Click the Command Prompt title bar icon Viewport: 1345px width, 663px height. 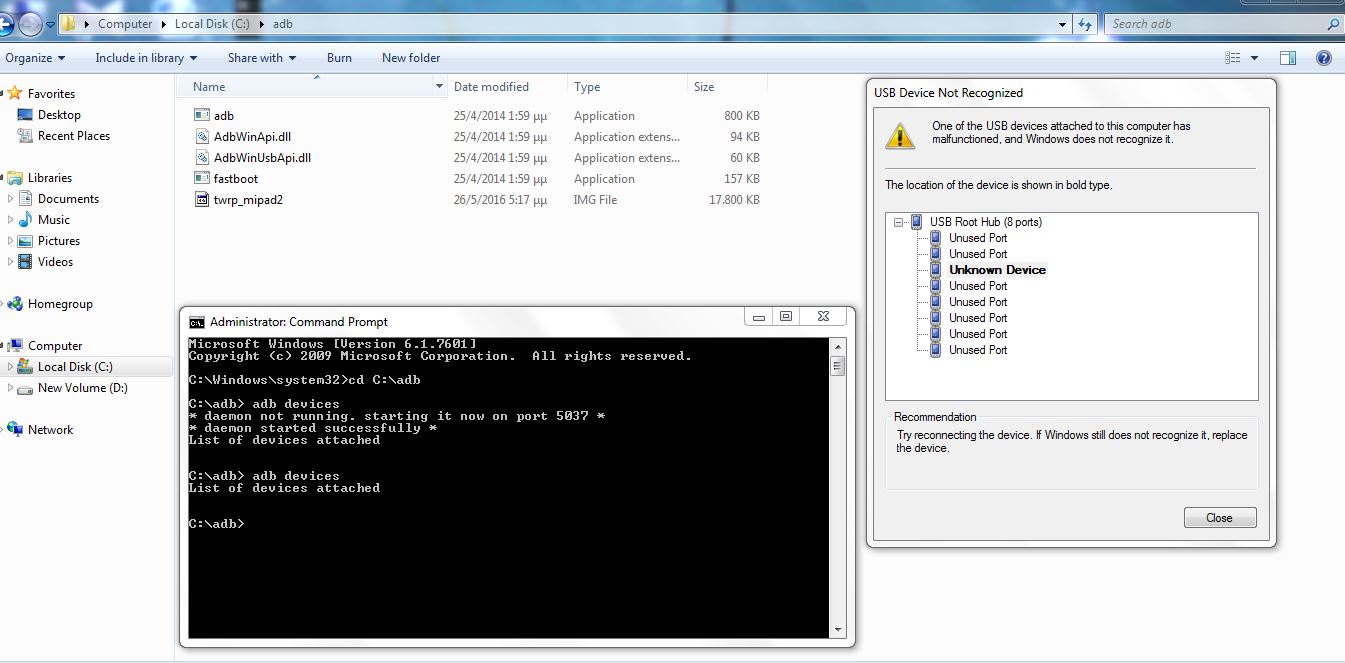tap(197, 322)
